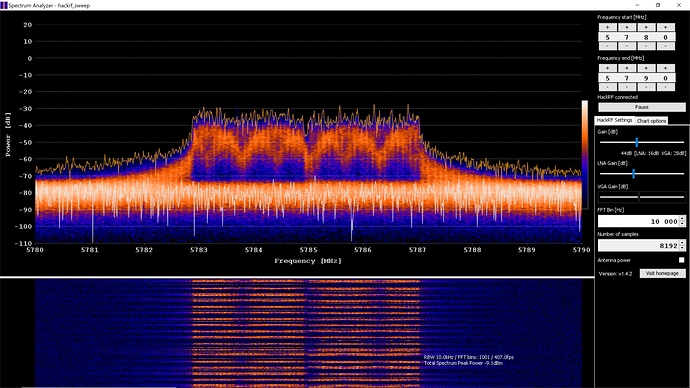Decrement hundreds digit of Frequency start
The width and height of the screenshot is (690, 388).
click(627, 46)
